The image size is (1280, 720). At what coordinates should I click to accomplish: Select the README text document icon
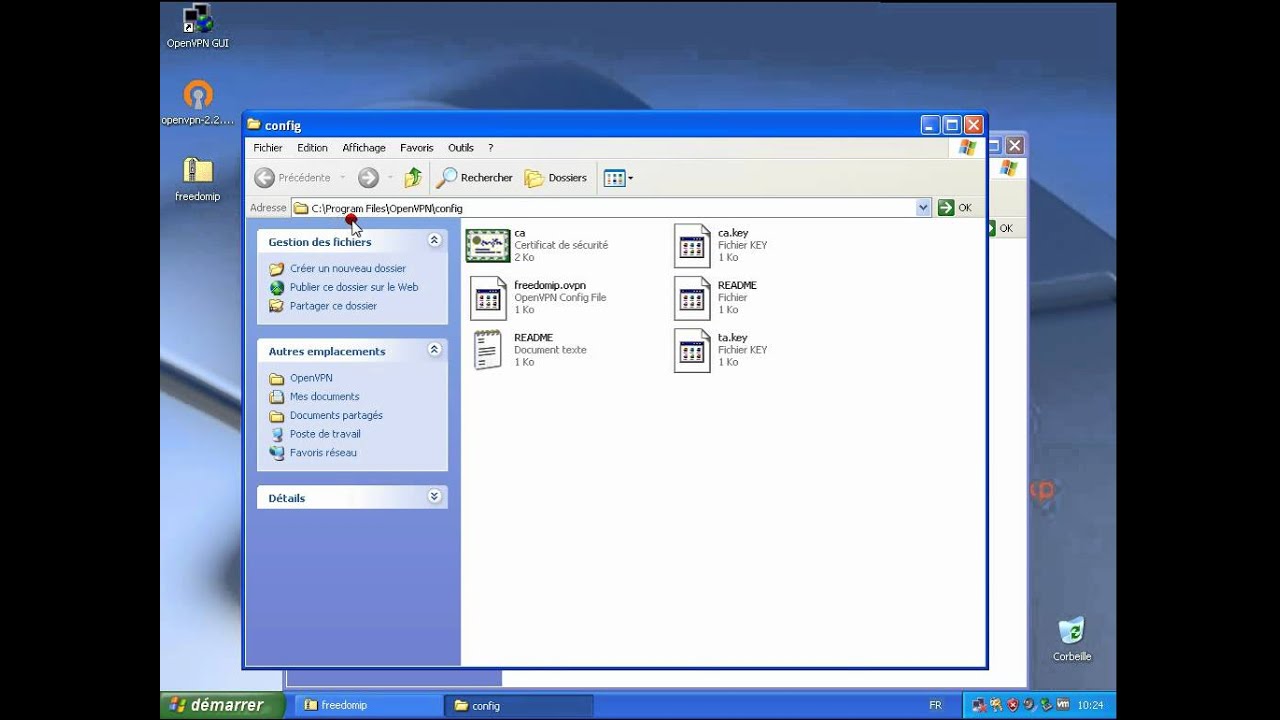pos(488,350)
